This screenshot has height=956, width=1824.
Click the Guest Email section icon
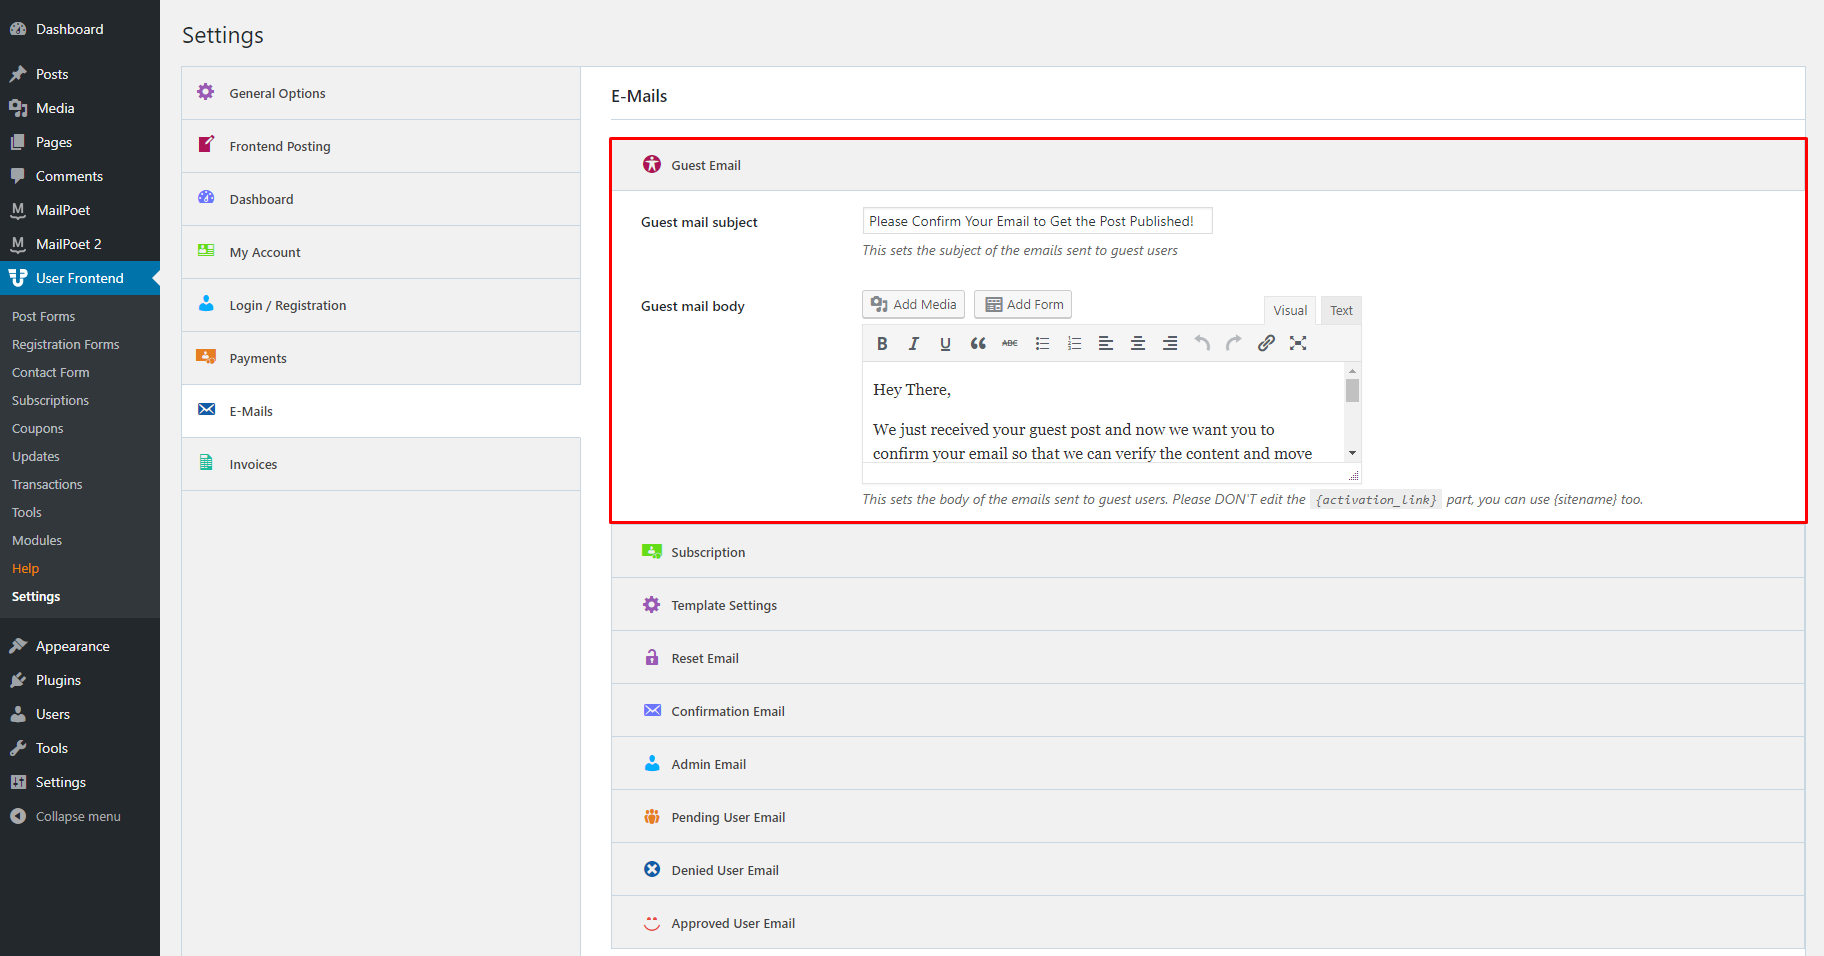click(652, 164)
